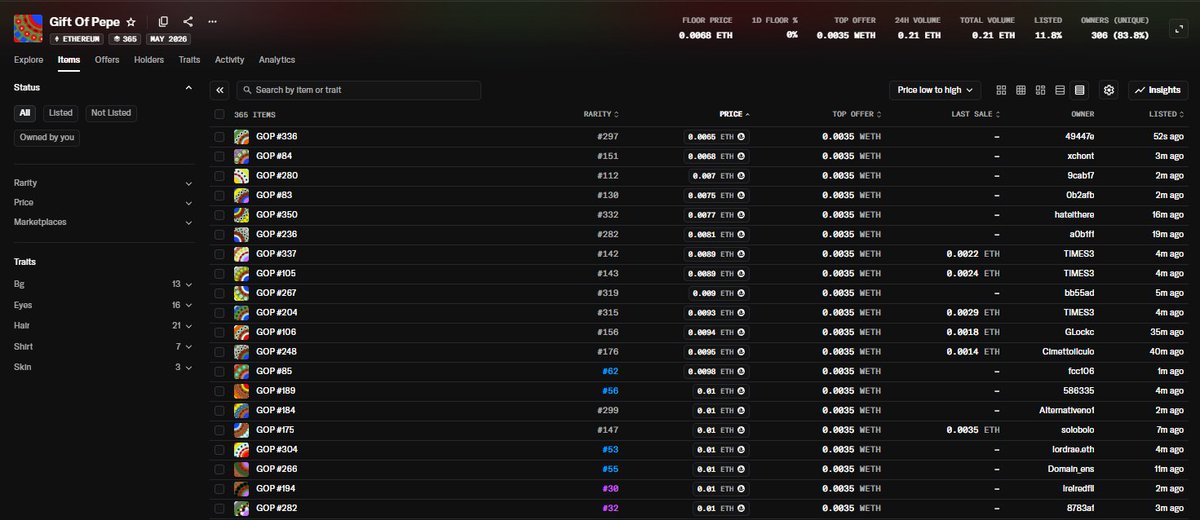Open the Analytics tab
This screenshot has width=1200, height=520.
coord(277,60)
